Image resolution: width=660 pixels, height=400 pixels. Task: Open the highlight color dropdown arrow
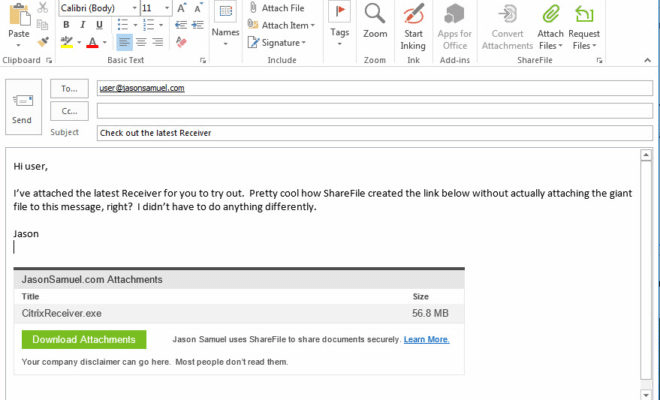[79, 42]
